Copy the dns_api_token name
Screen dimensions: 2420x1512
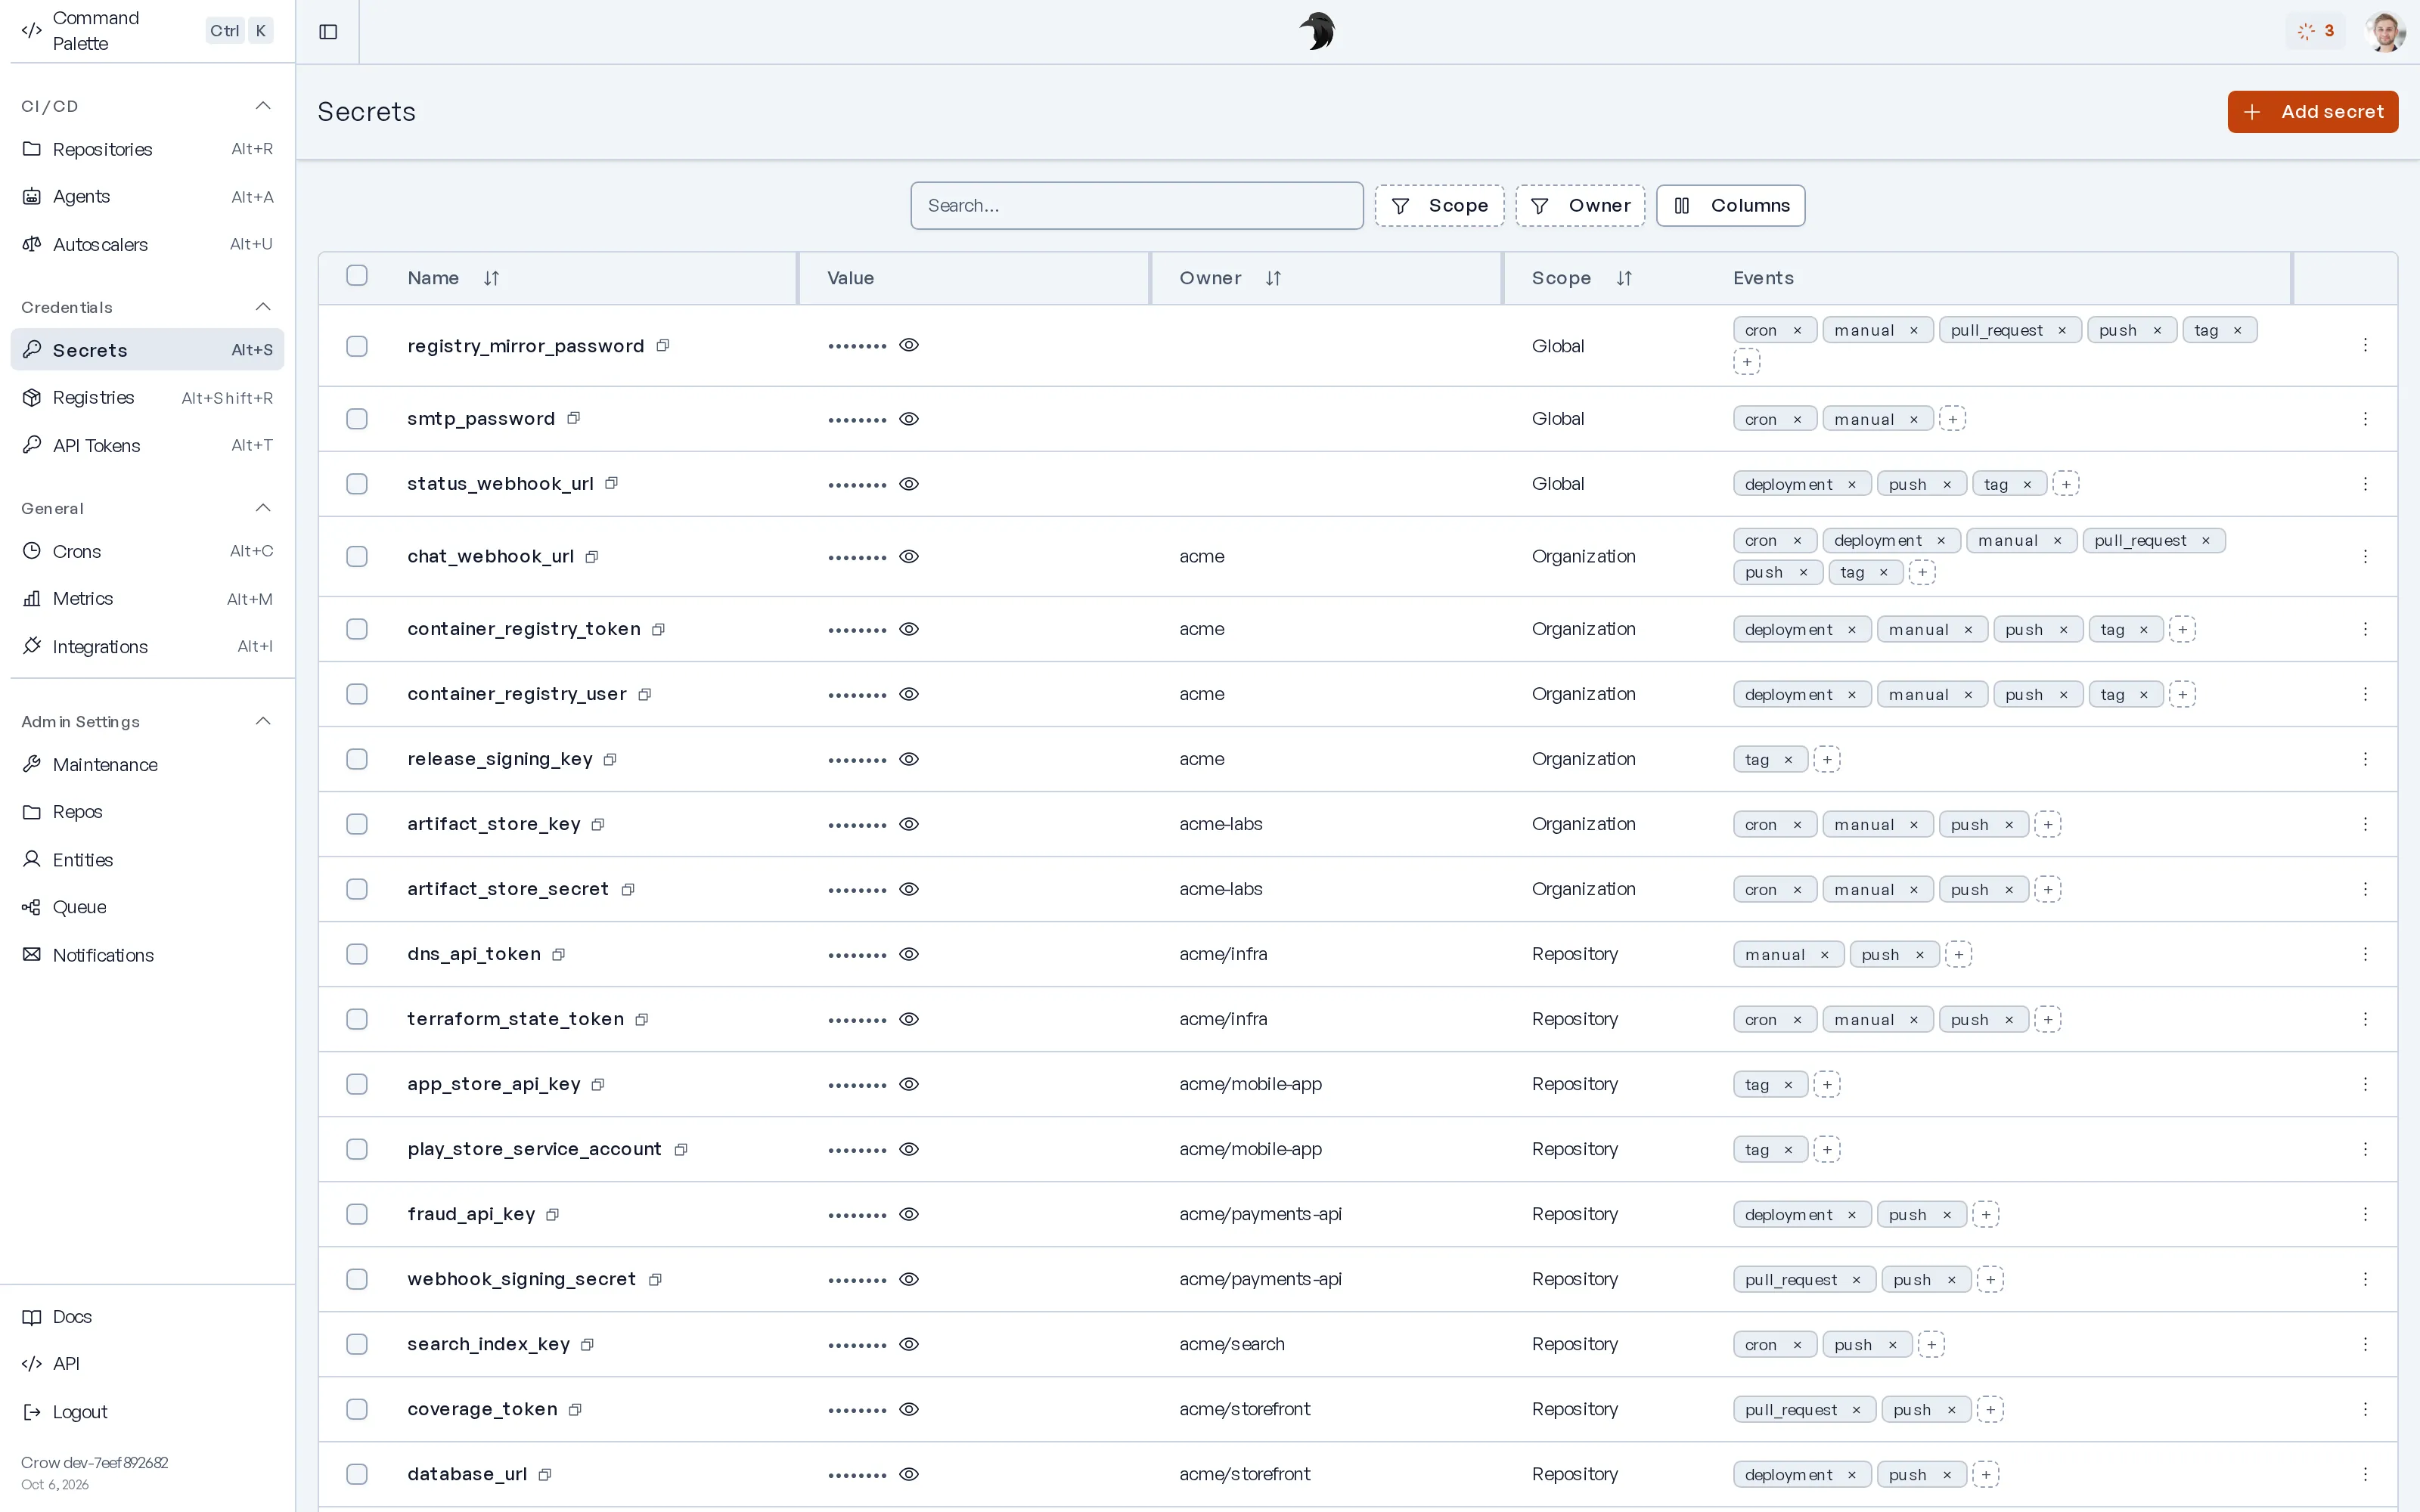click(x=558, y=955)
